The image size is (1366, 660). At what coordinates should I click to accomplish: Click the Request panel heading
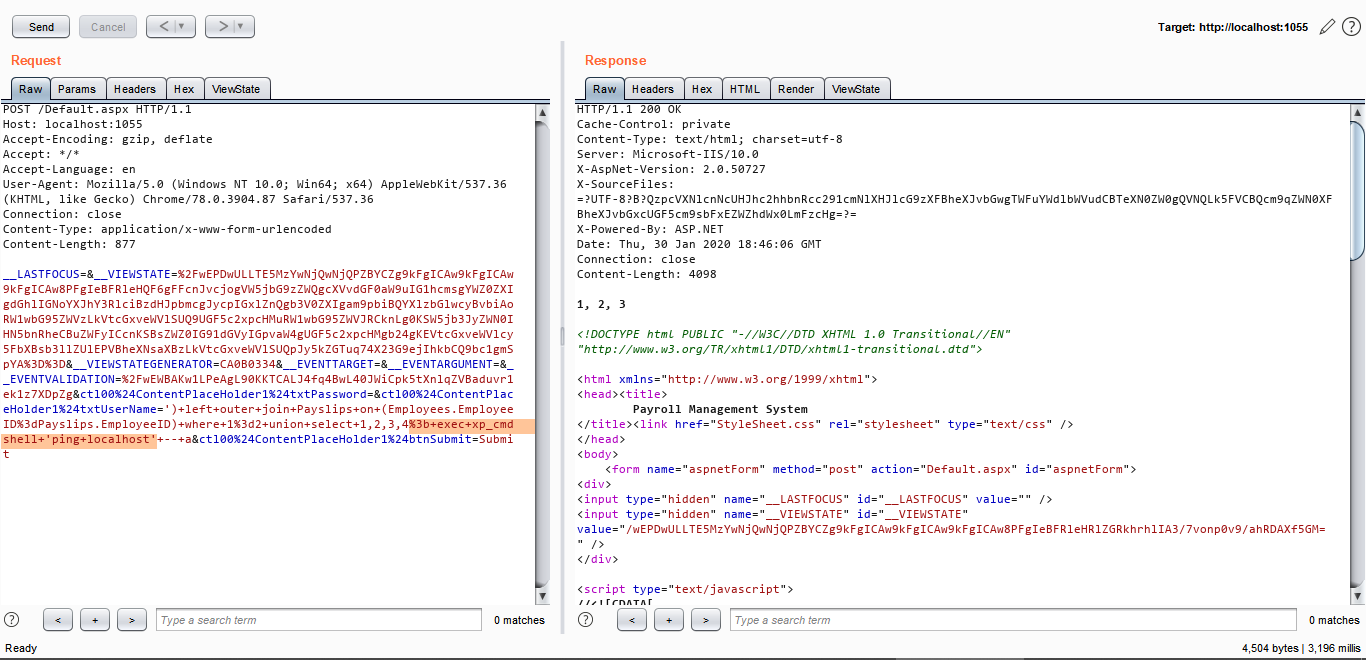point(37,61)
